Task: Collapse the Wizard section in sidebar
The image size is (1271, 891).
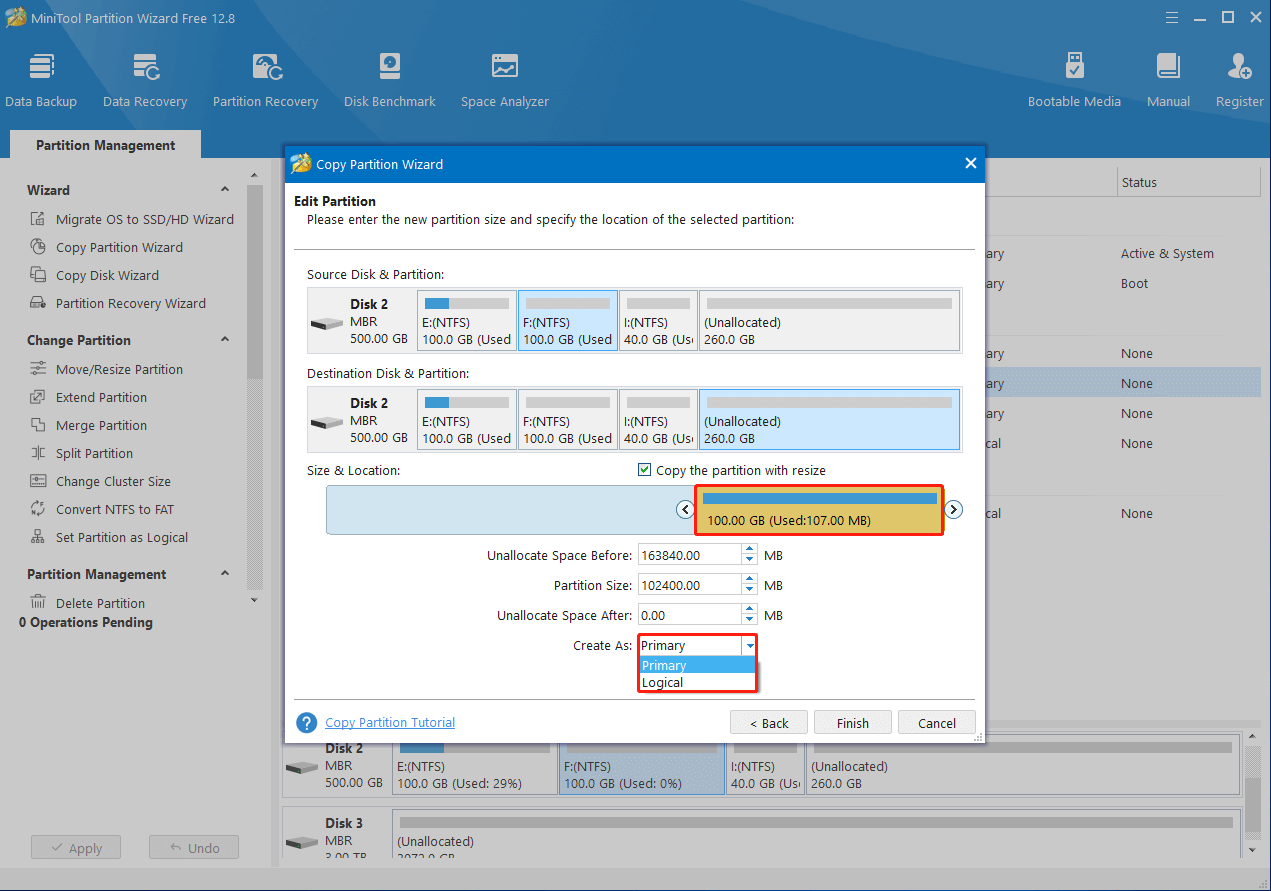Action: pyautogui.click(x=224, y=190)
